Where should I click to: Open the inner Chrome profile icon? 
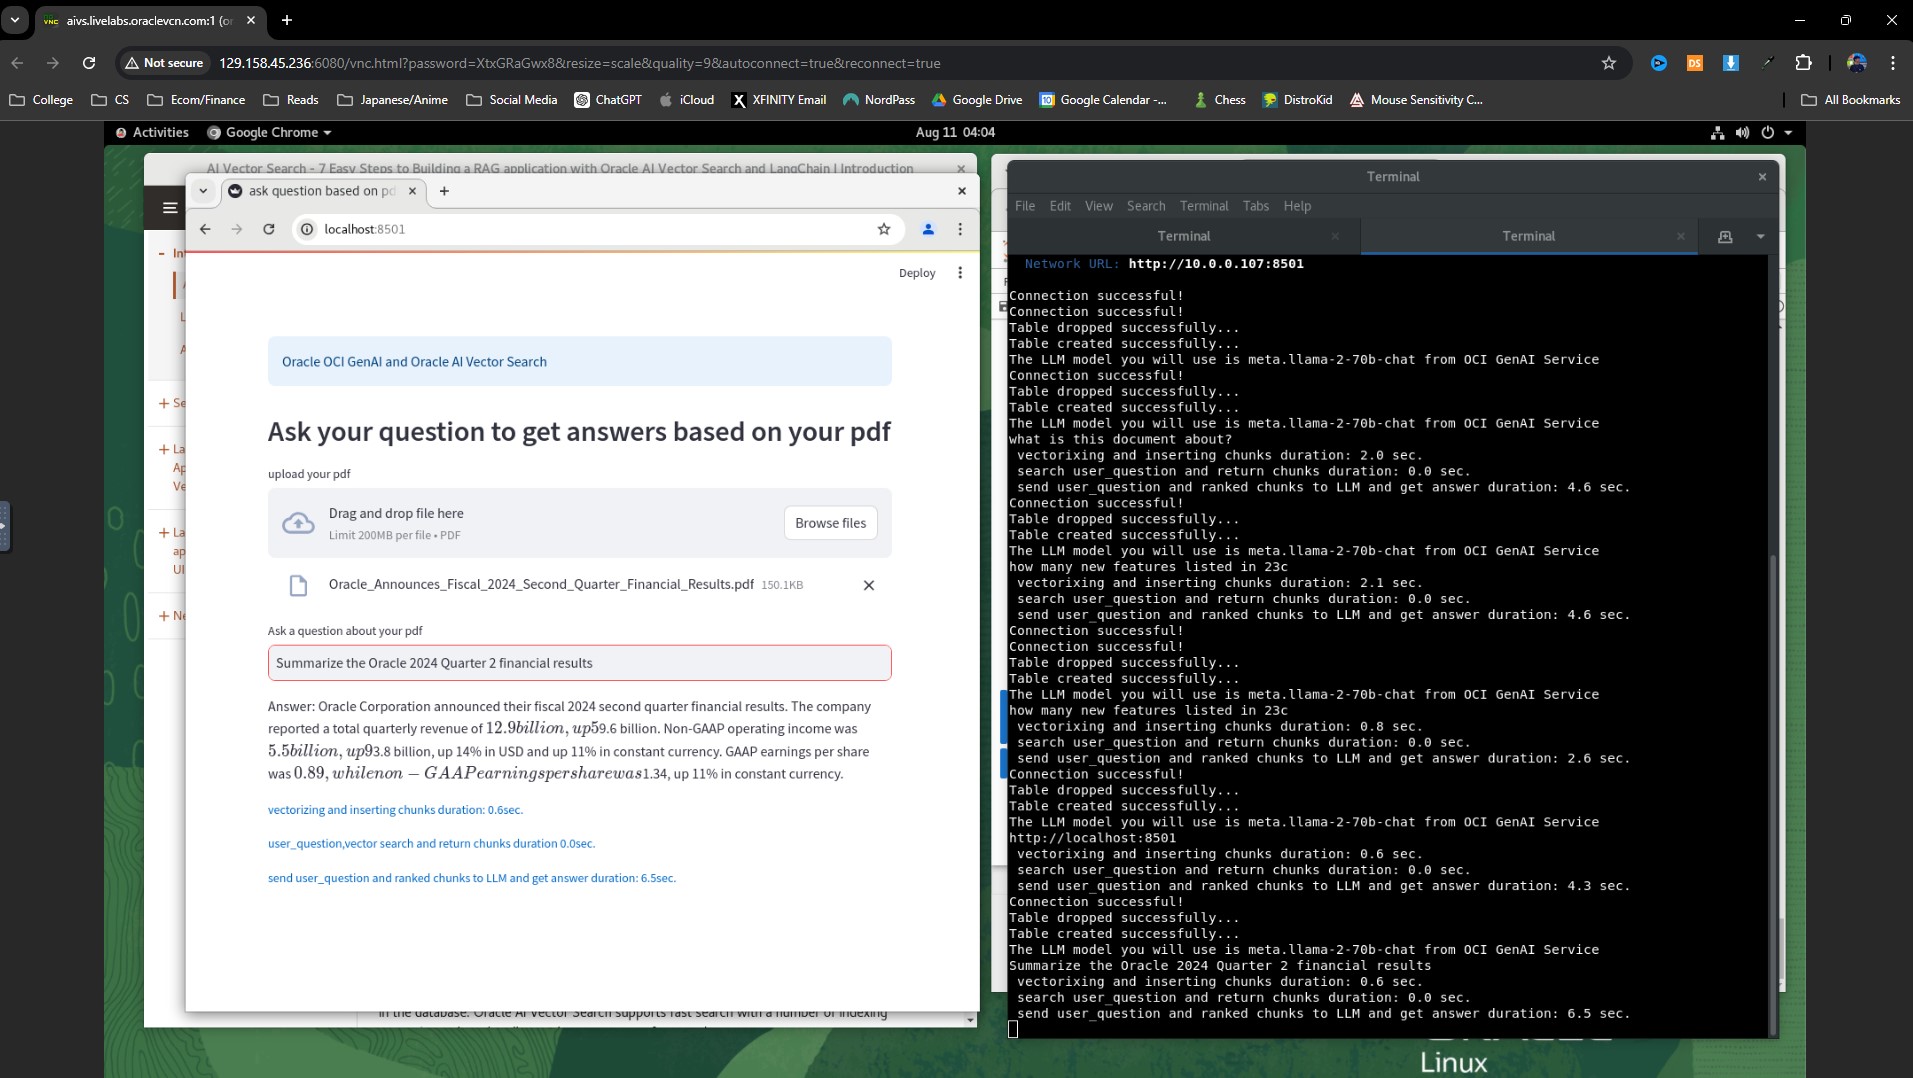(x=928, y=229)
